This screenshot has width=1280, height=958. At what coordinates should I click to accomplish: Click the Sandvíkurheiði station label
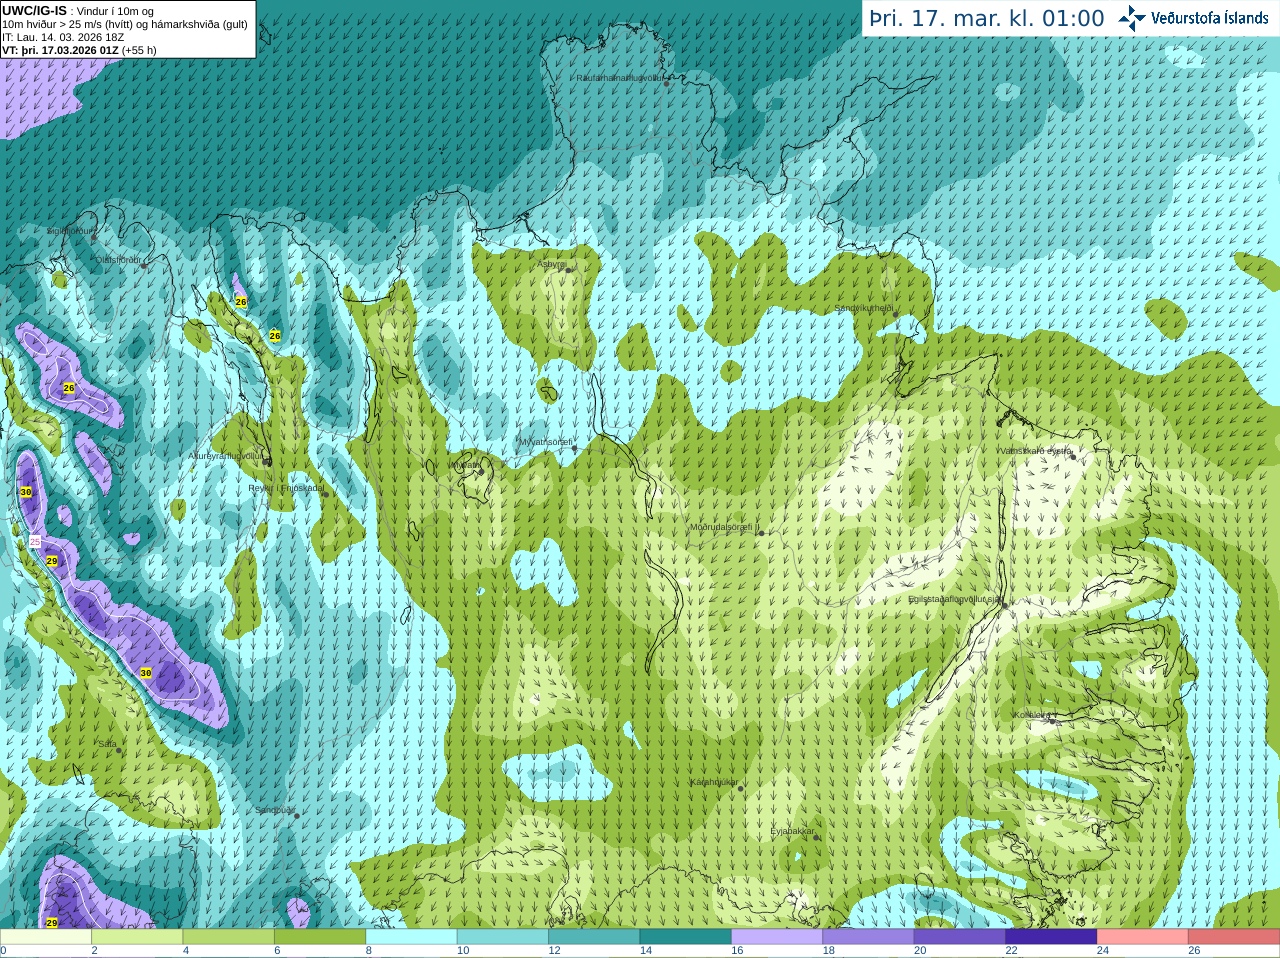[864, 308]
